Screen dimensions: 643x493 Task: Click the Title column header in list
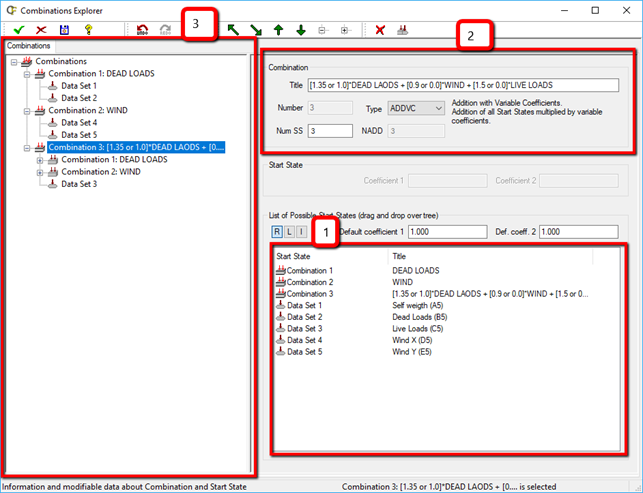(490, 257)
